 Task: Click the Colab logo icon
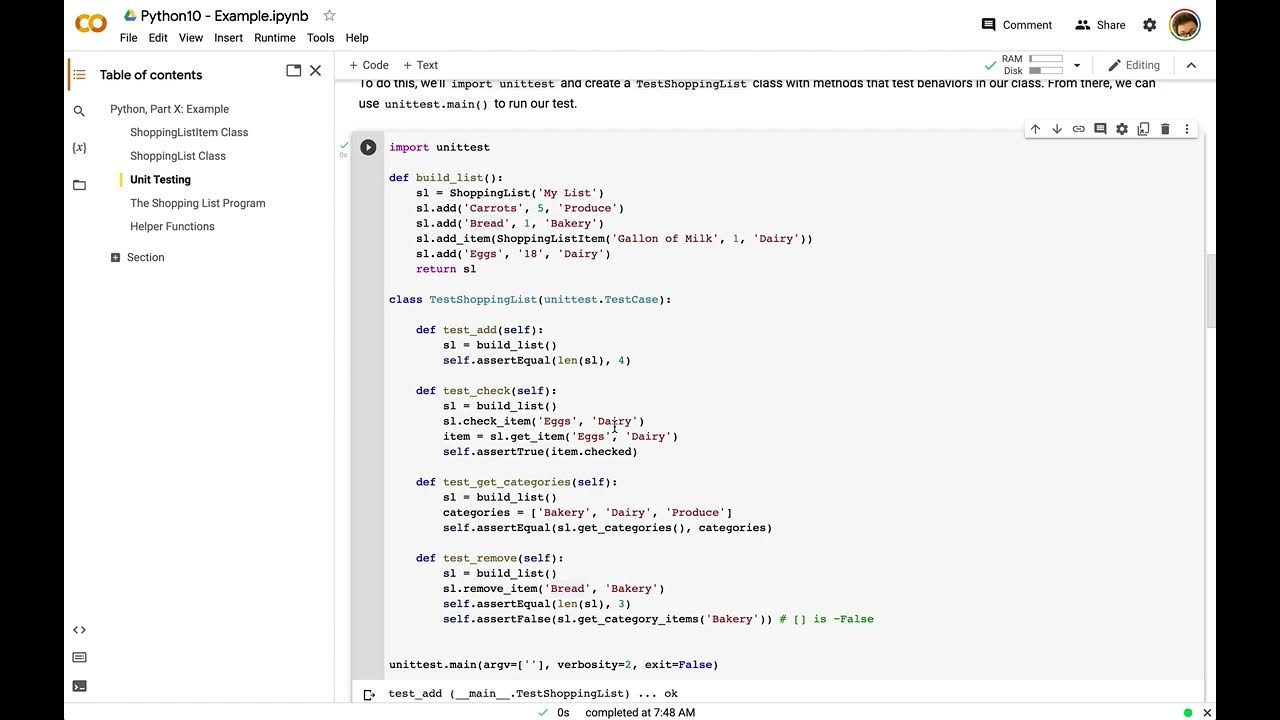(x=91, y=24)
